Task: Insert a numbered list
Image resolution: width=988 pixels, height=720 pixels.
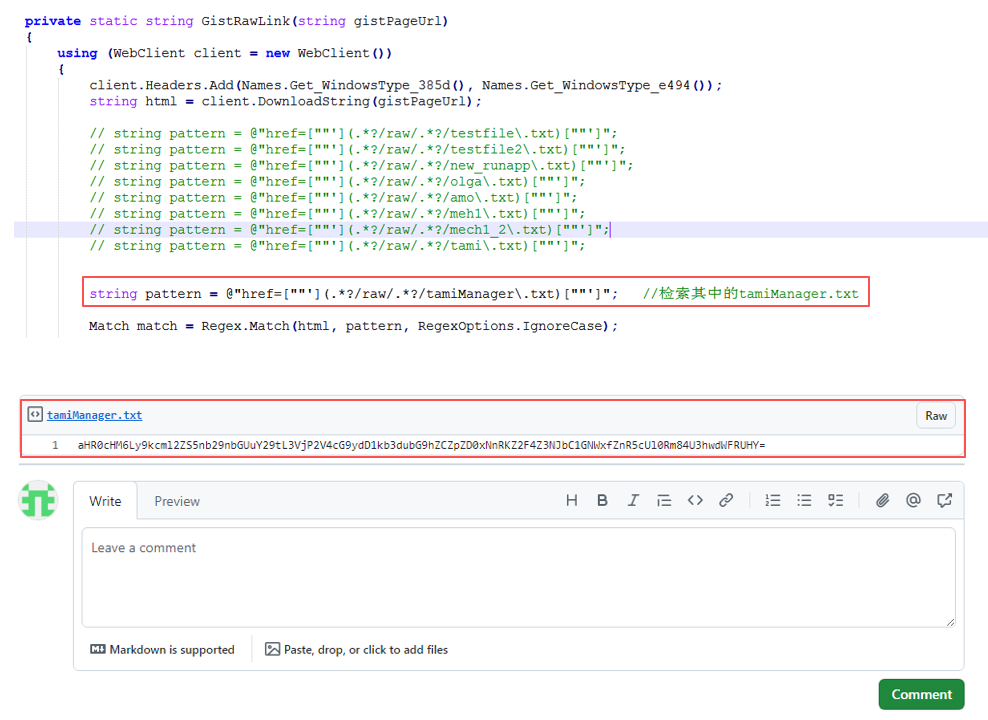Action: pyautogui.click(x=773, y=500)
